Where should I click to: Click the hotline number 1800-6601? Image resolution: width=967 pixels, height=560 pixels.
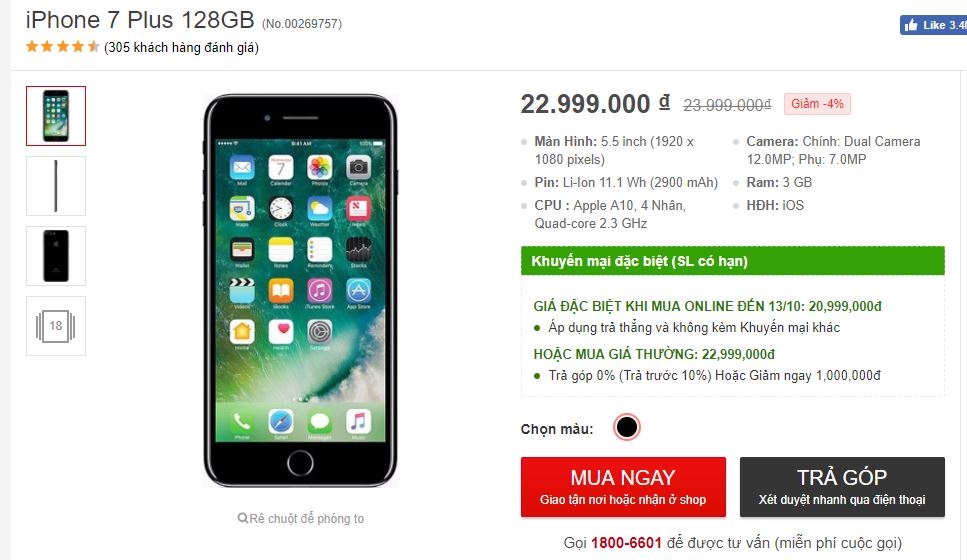[626, 543]
